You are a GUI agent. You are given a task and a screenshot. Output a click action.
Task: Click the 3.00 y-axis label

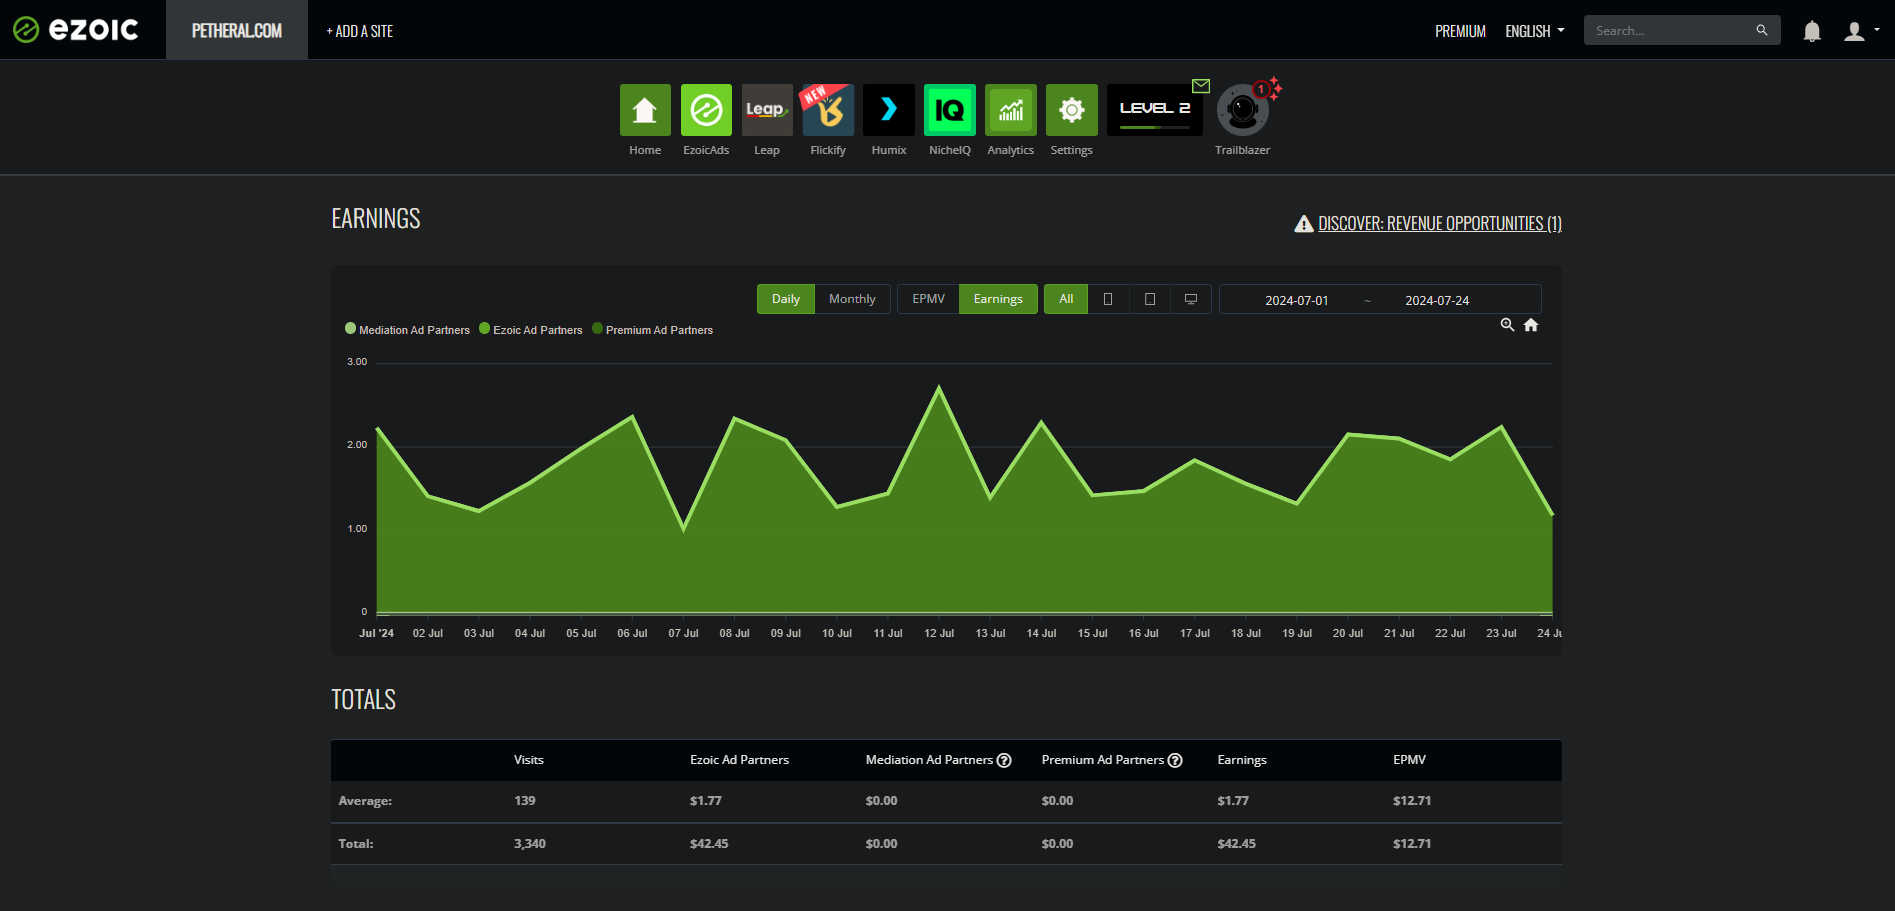click(357, 362)
